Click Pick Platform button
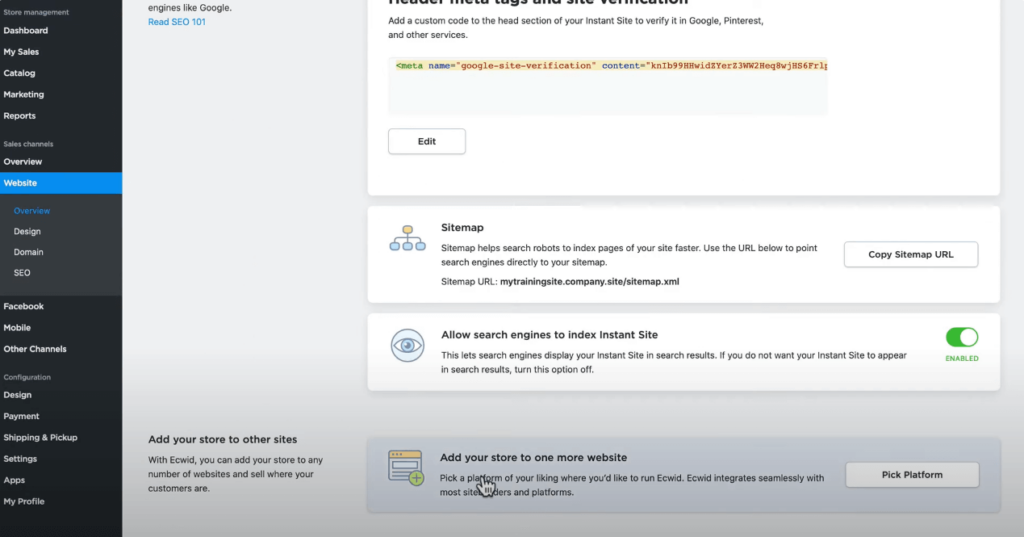1024x537 pixels. pos(912,475)
